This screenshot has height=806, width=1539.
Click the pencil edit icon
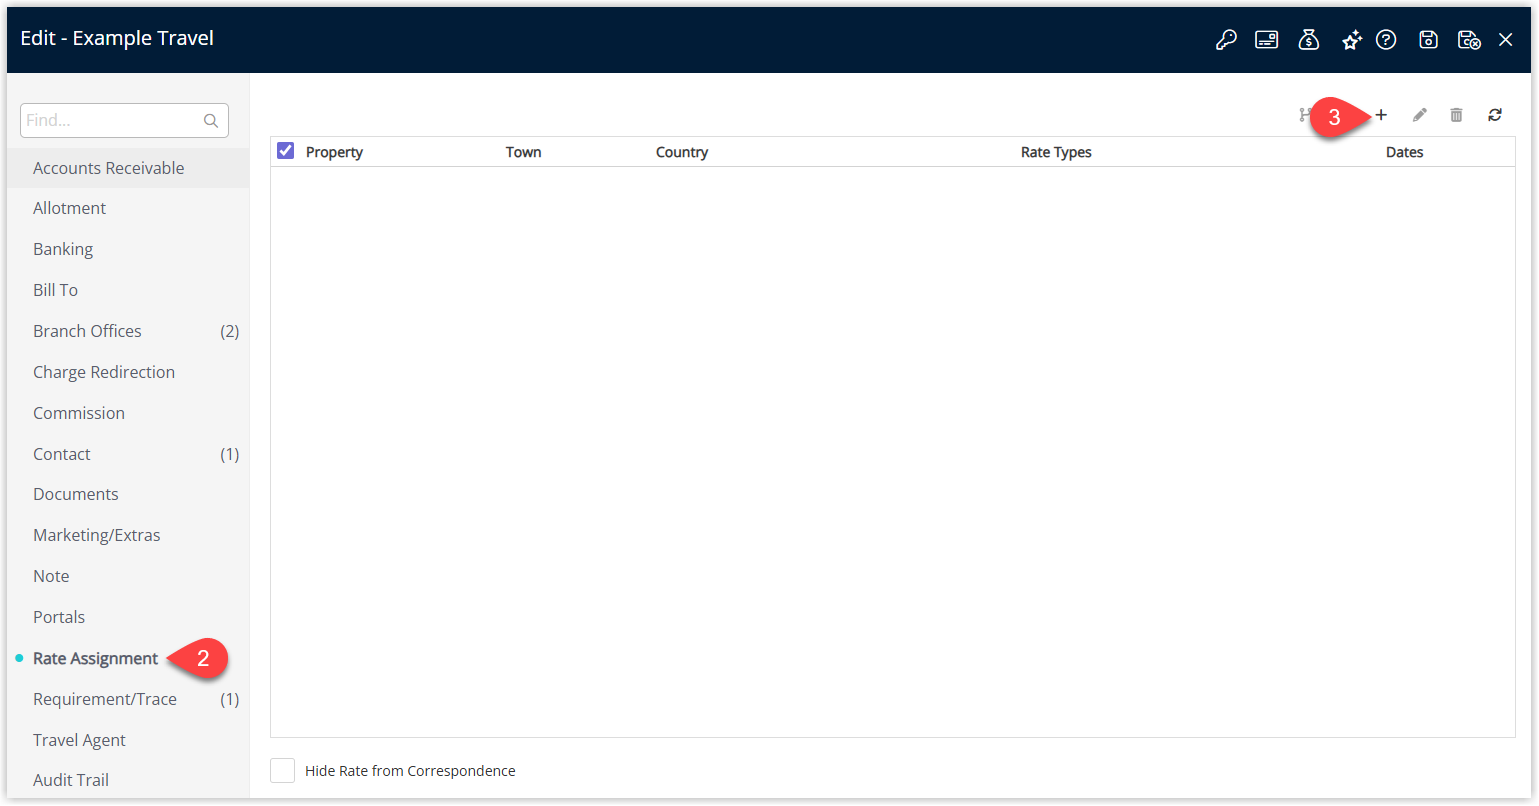pyautogui.click(x=1419, y=115)
